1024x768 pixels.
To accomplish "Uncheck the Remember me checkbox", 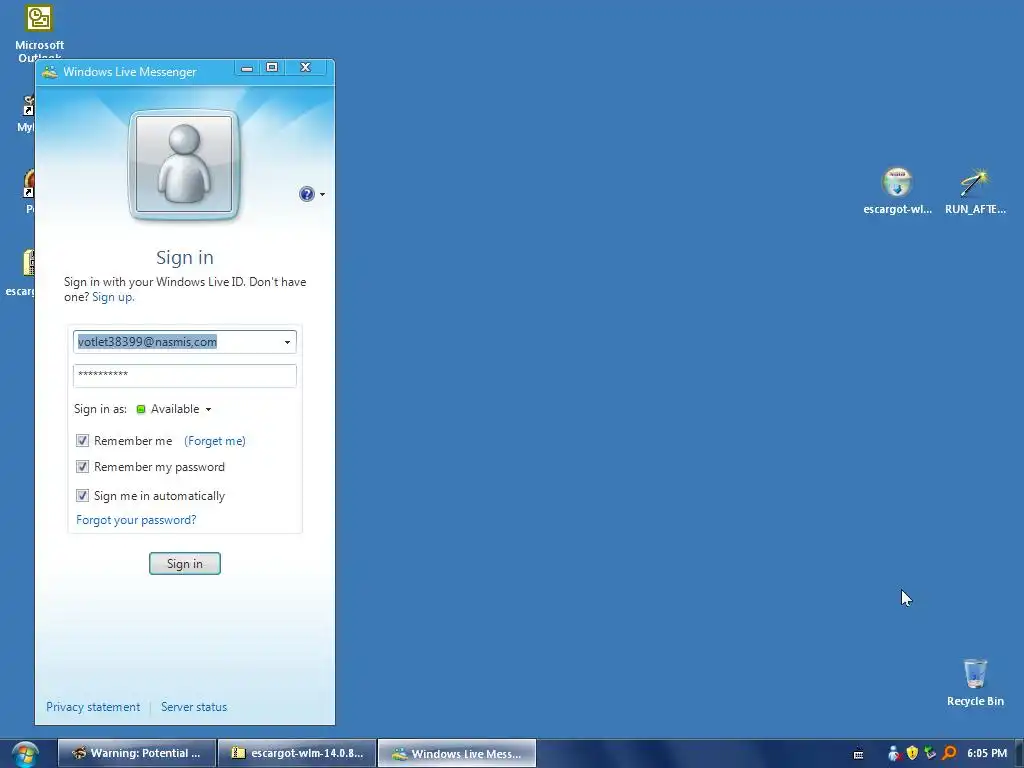I will [x=82, y=441].
